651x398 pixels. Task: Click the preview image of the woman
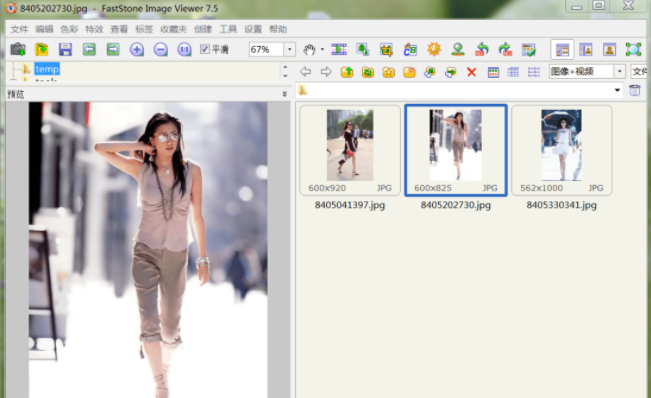click(x=148, y=250)
